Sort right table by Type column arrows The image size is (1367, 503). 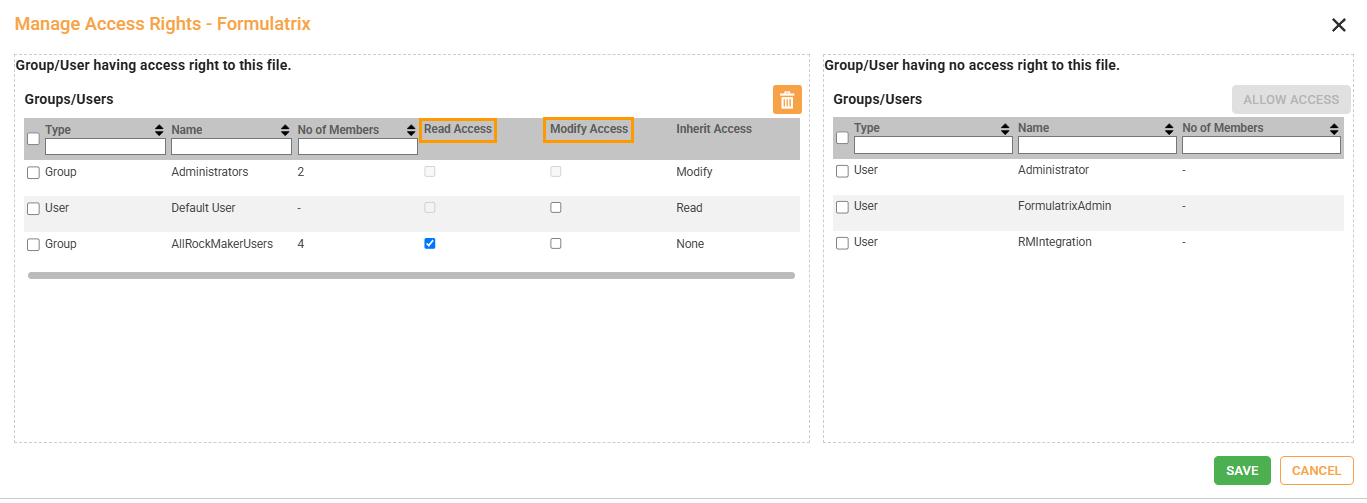click(1006, 129)
